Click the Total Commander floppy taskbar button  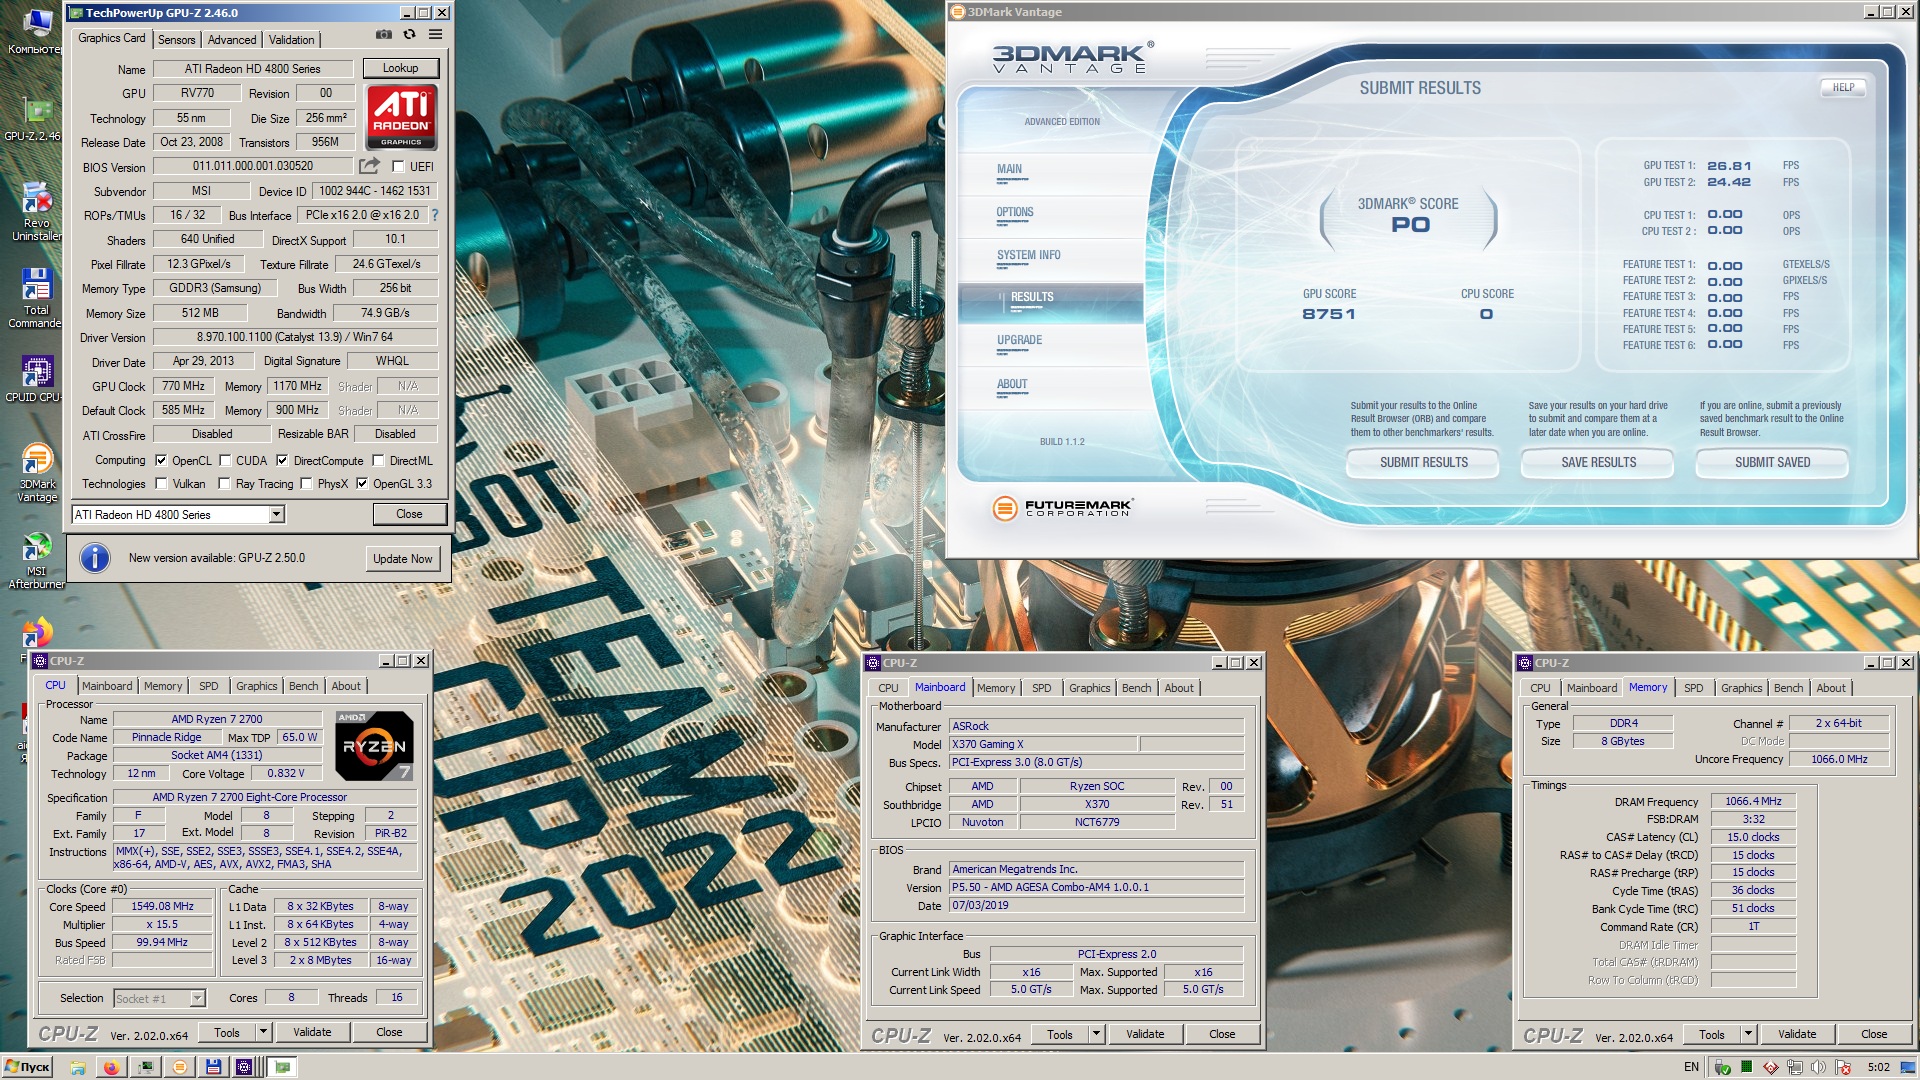[213, 1067]
